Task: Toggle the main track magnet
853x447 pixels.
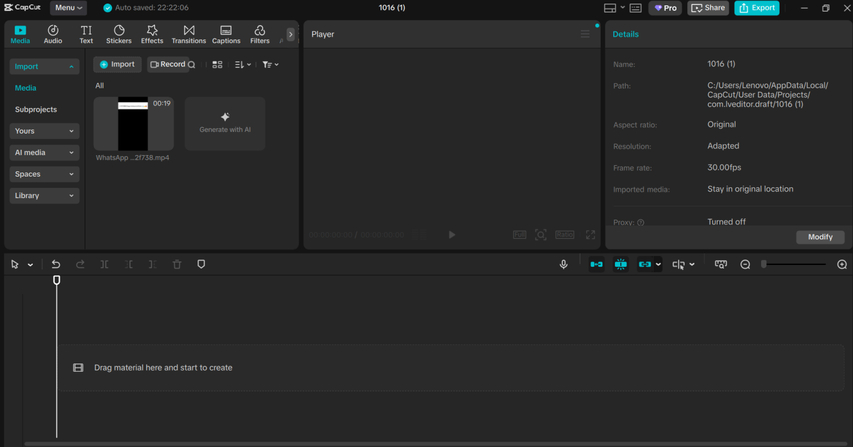Action: coord(596,264)
